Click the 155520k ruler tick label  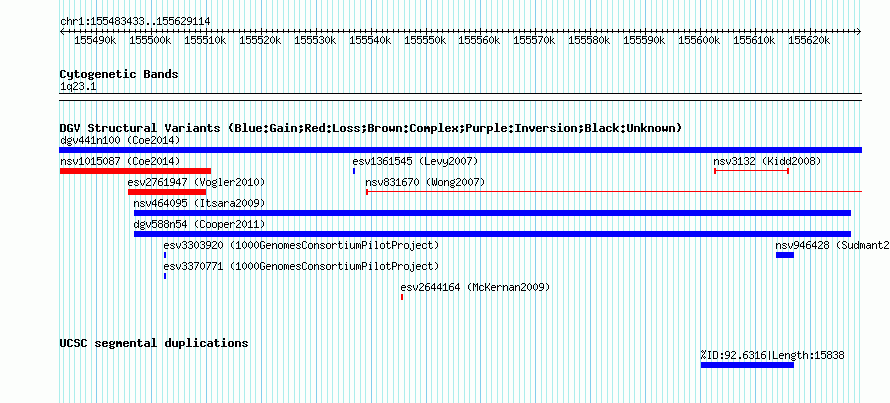click(x=261, y=40)
